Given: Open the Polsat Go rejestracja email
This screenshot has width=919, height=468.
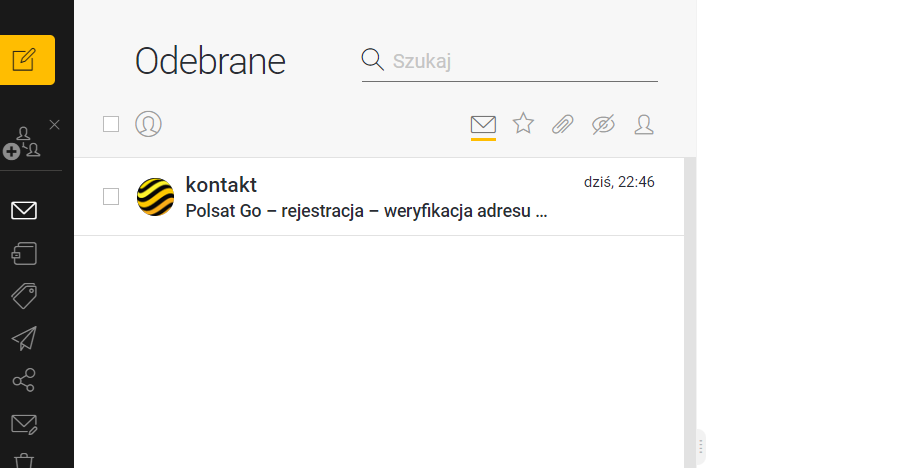Looking at the screenshot, I should point(379,197).
